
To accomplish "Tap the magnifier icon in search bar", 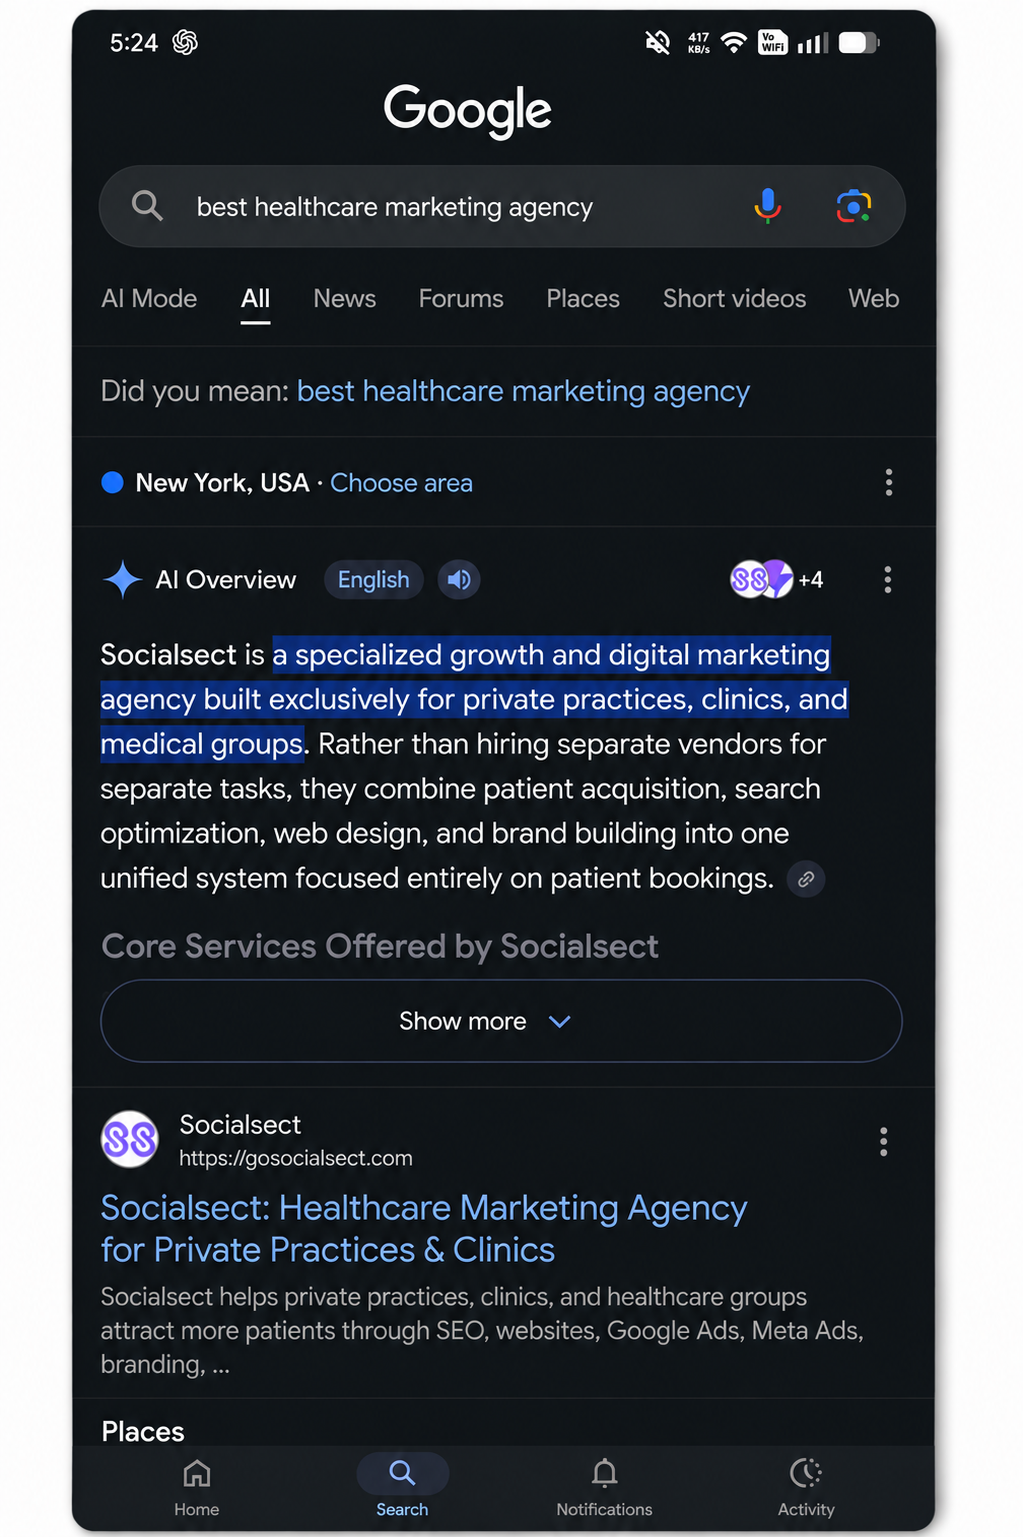I will click(x=147, y=206).
